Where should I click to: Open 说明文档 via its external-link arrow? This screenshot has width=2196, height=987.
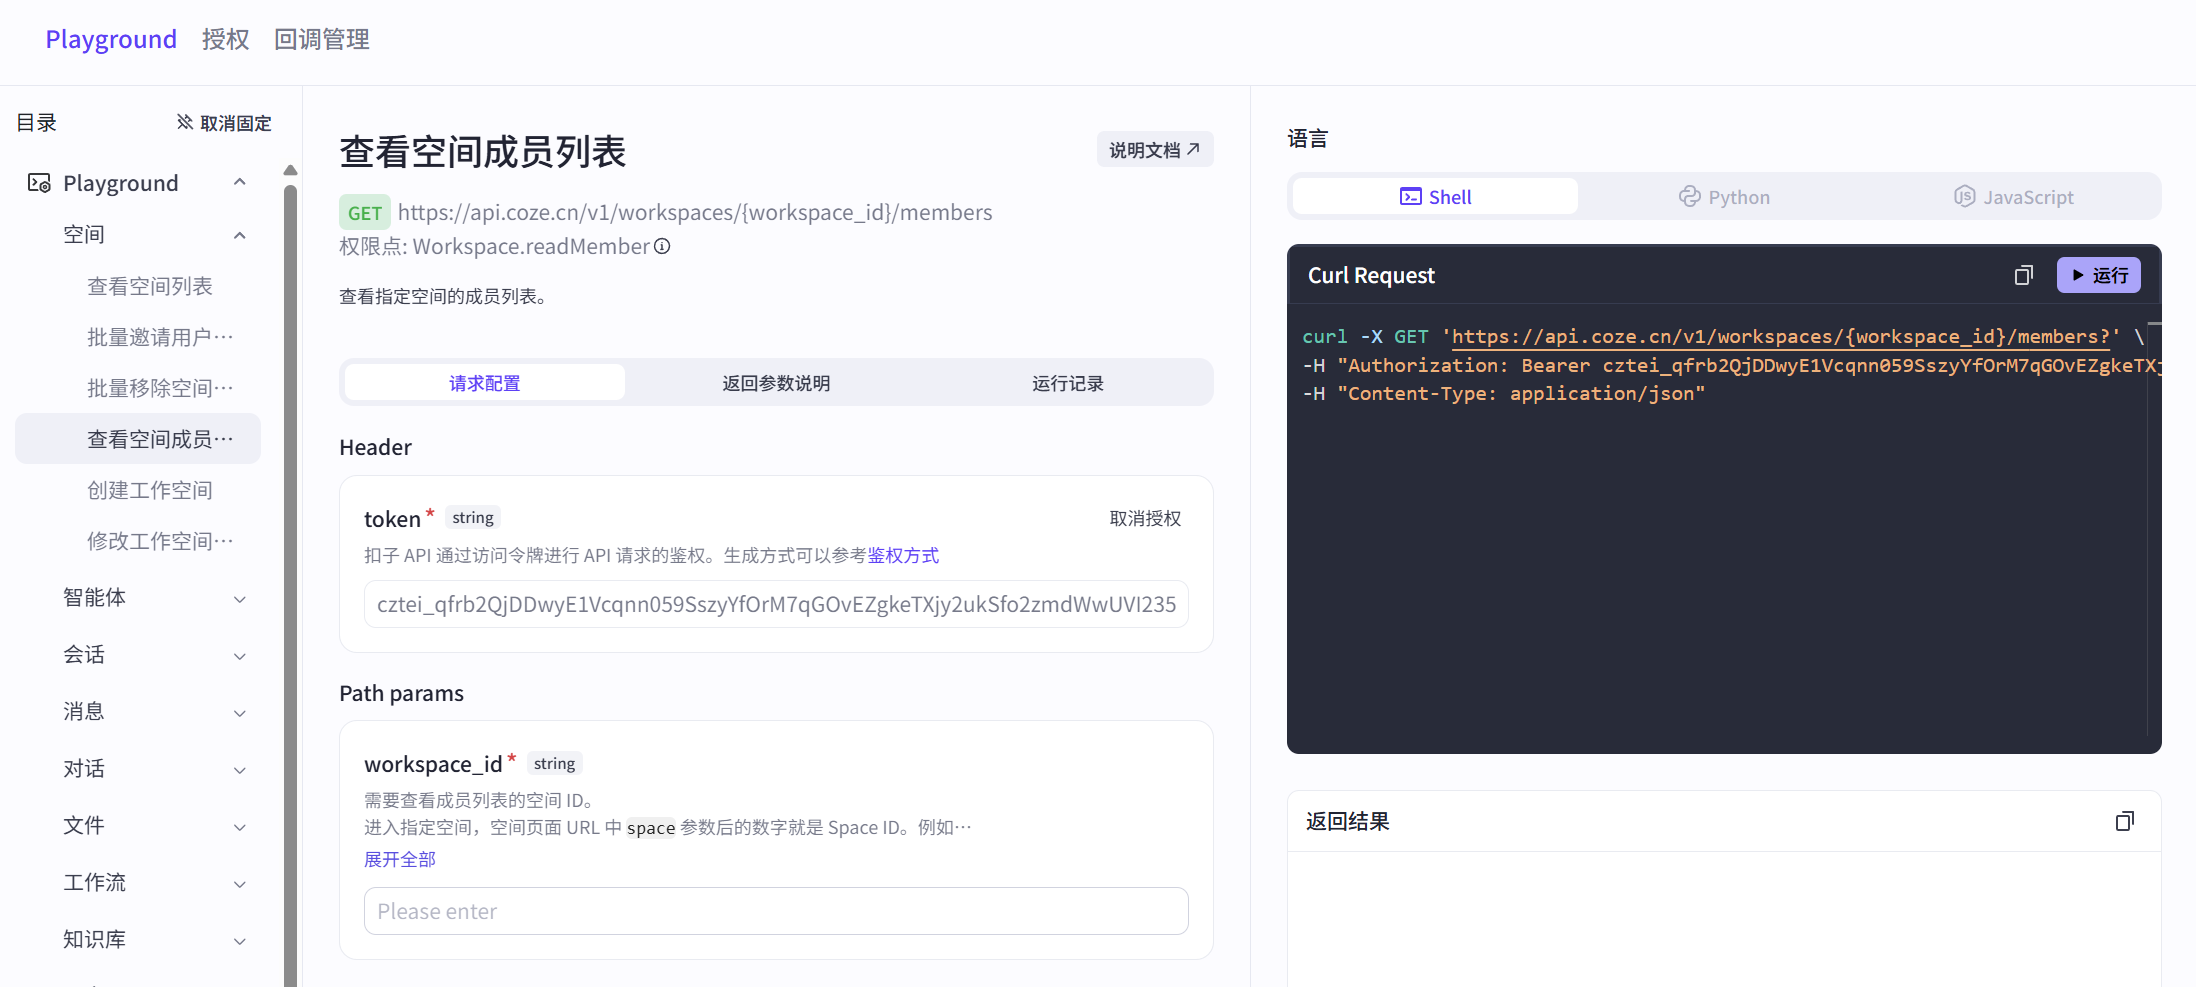click(x=1193, y=148)
